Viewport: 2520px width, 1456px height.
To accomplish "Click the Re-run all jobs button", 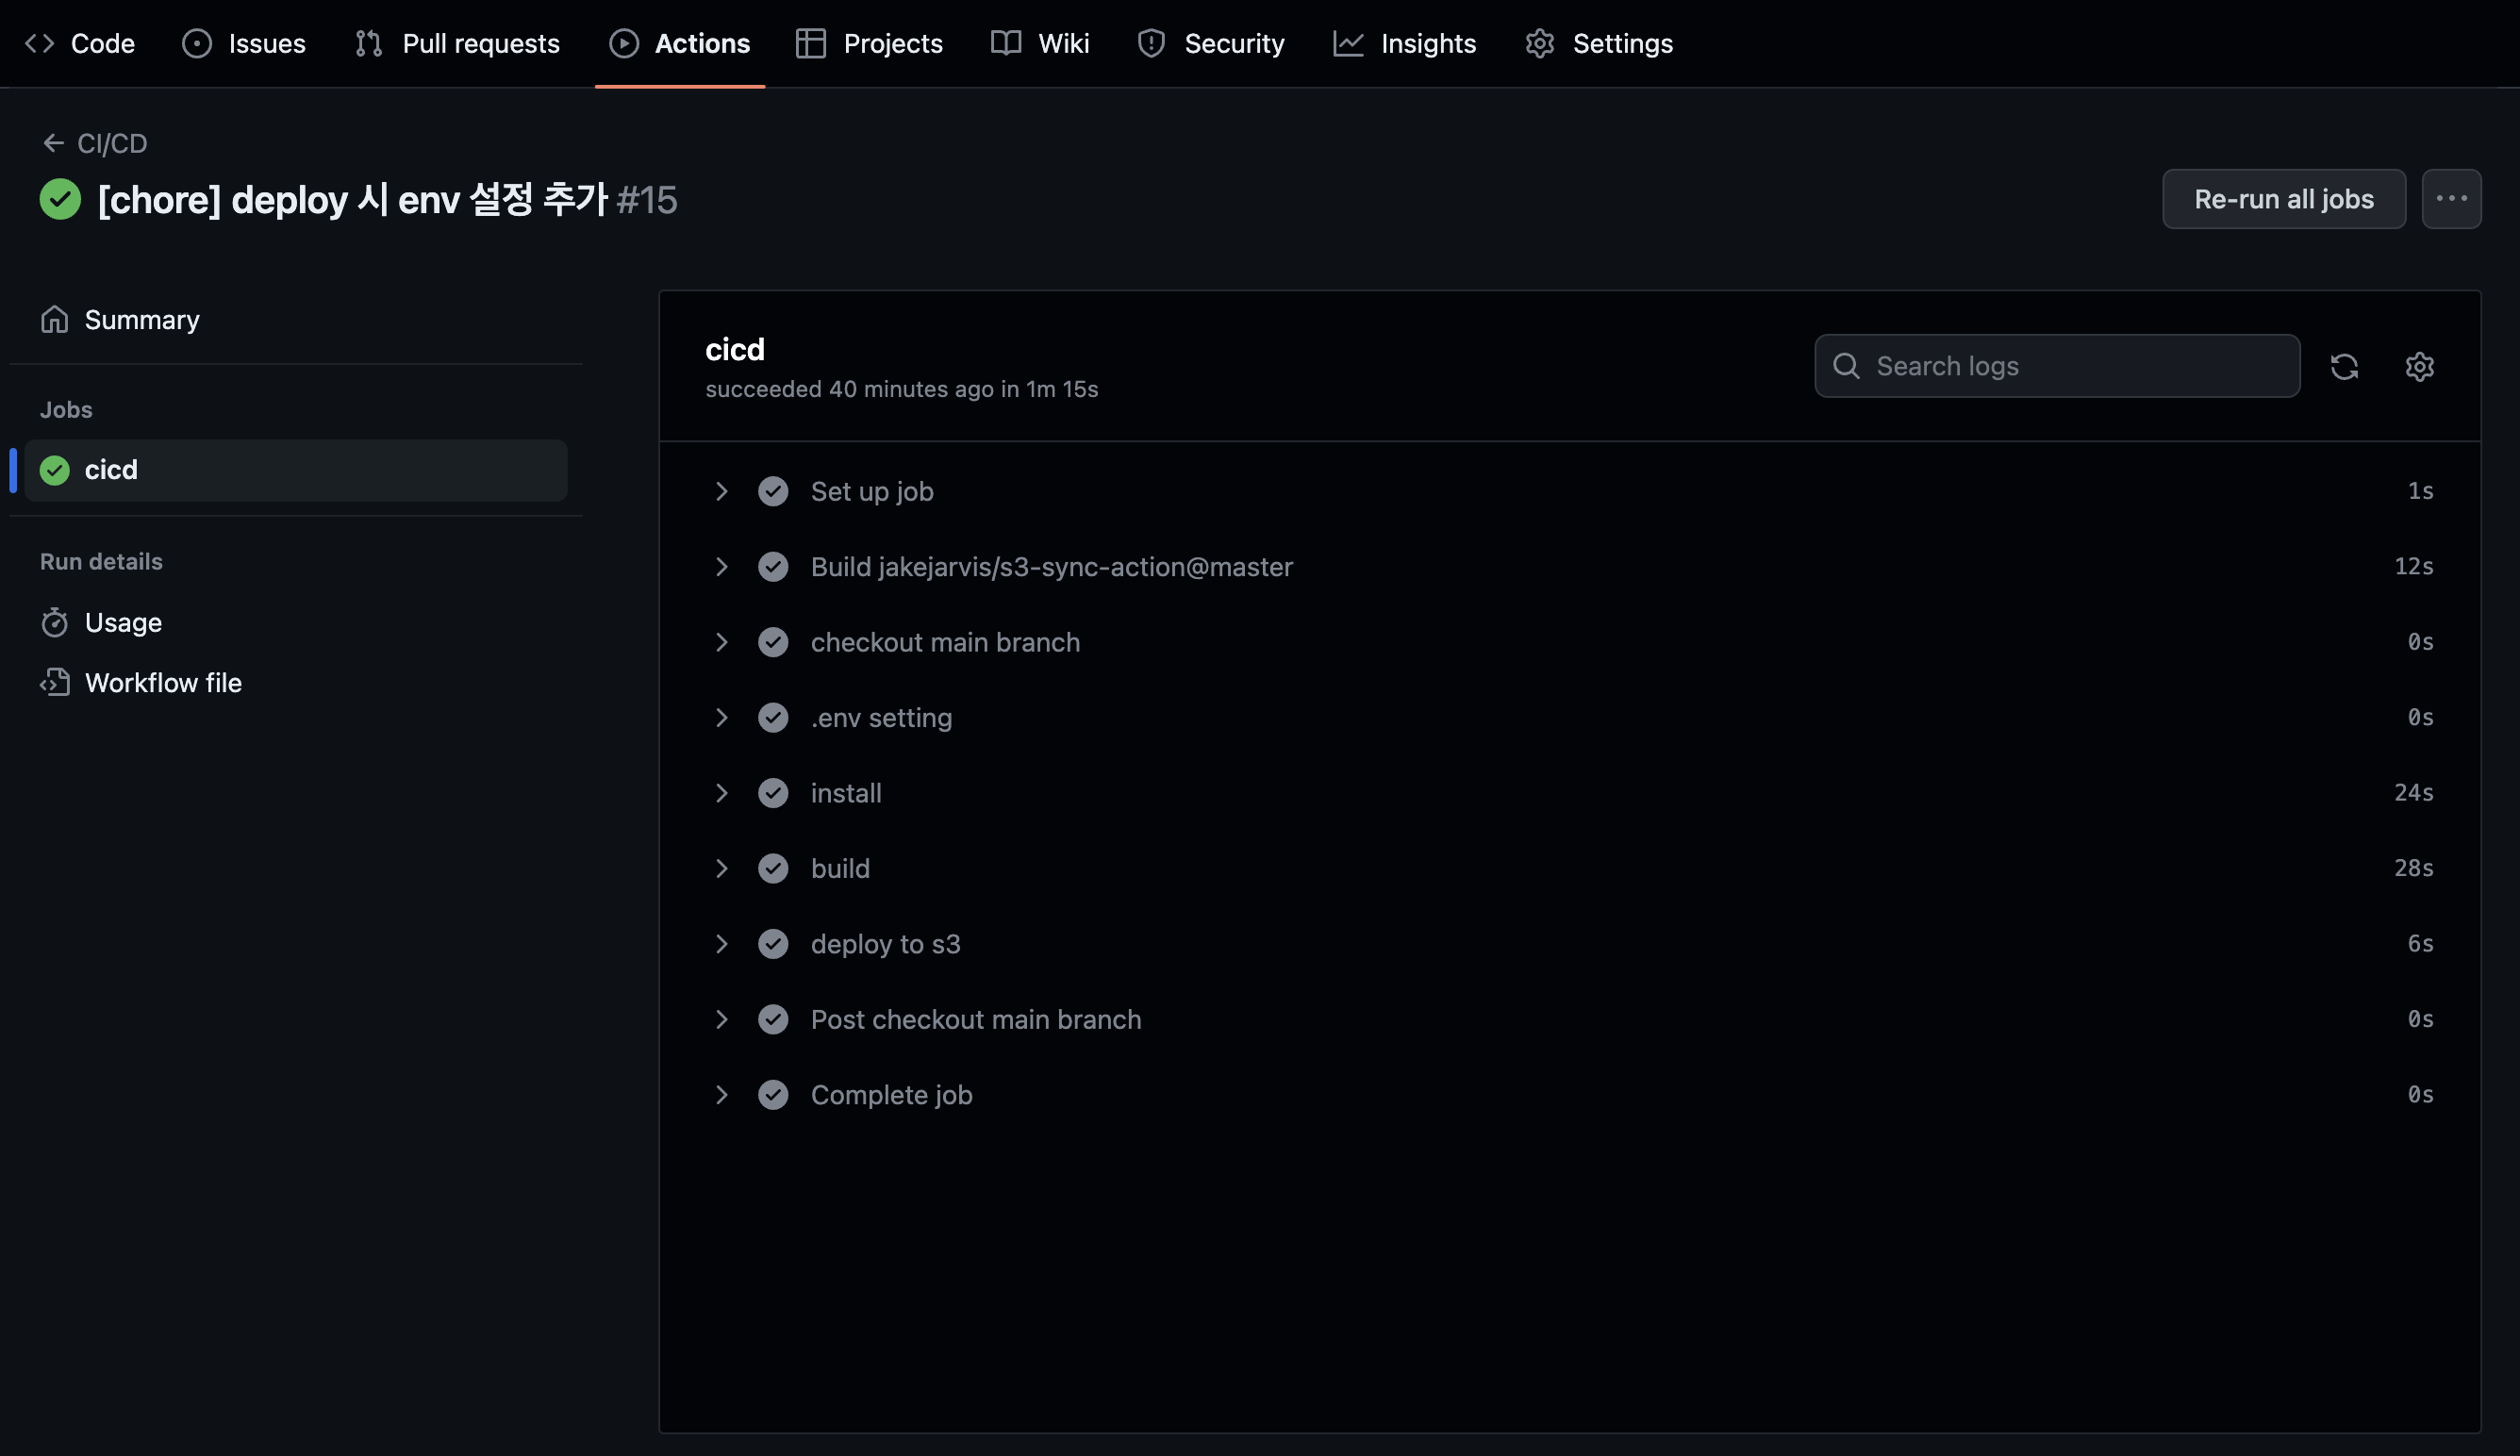I will (2284, 199).
